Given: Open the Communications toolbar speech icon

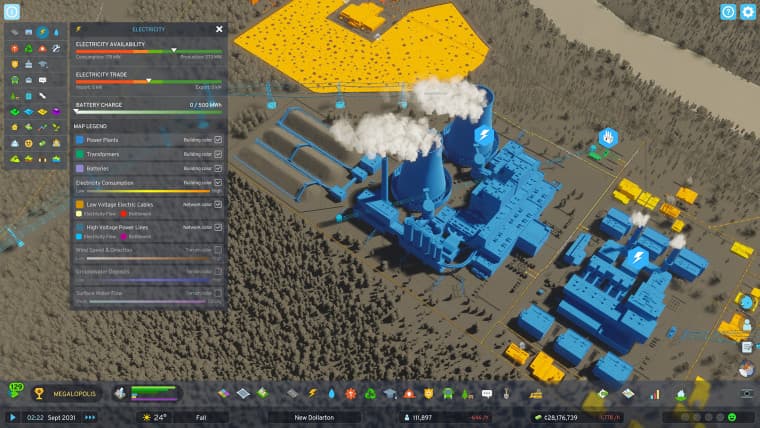Looking at the screenshot, I should [x=487, y=393].
